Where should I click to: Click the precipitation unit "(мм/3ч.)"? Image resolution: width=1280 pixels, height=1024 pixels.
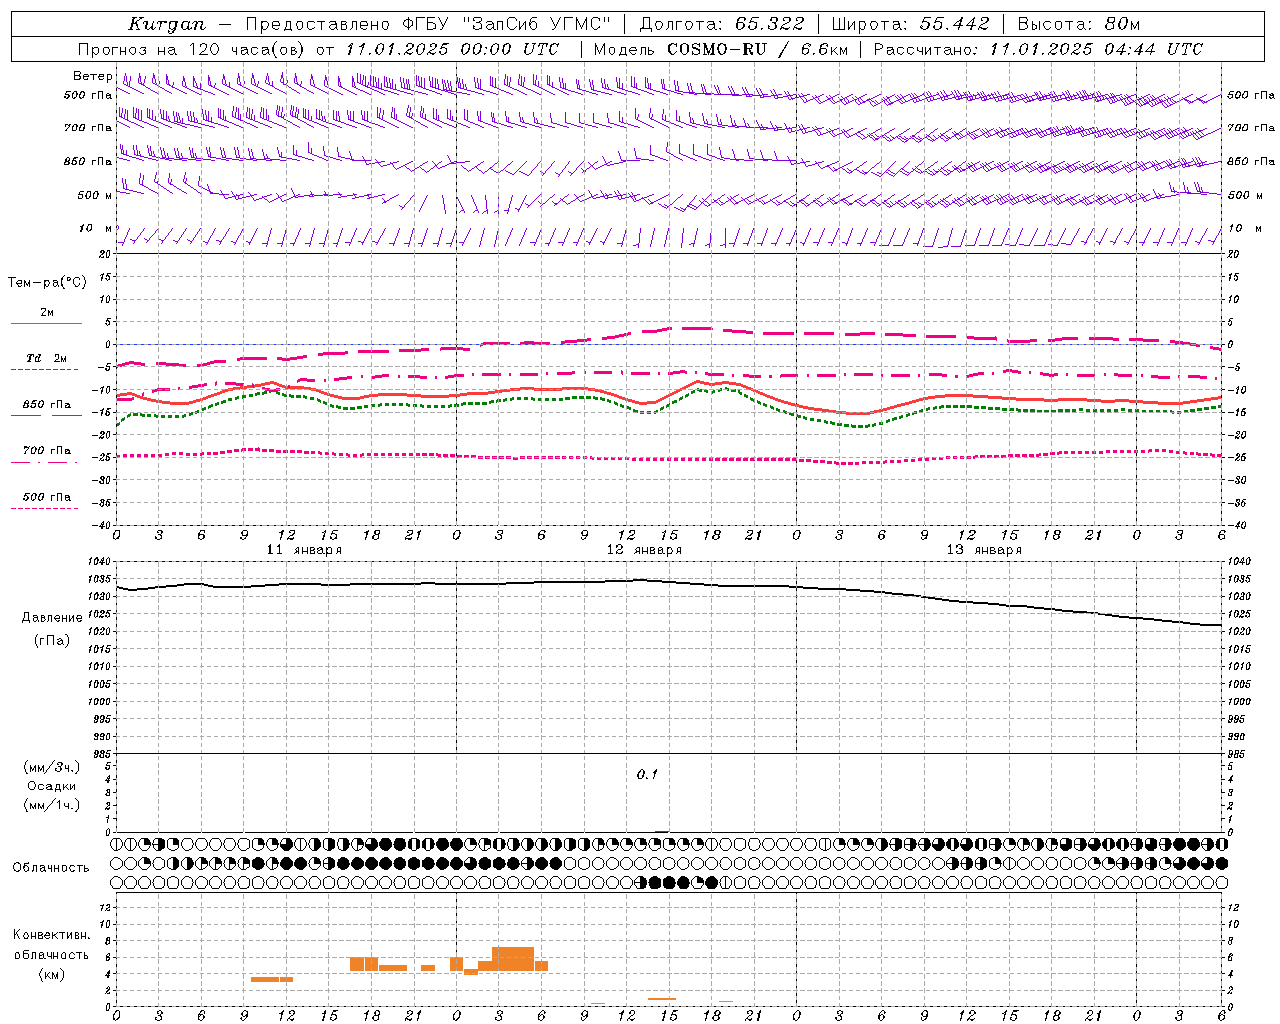coord(52,767)
